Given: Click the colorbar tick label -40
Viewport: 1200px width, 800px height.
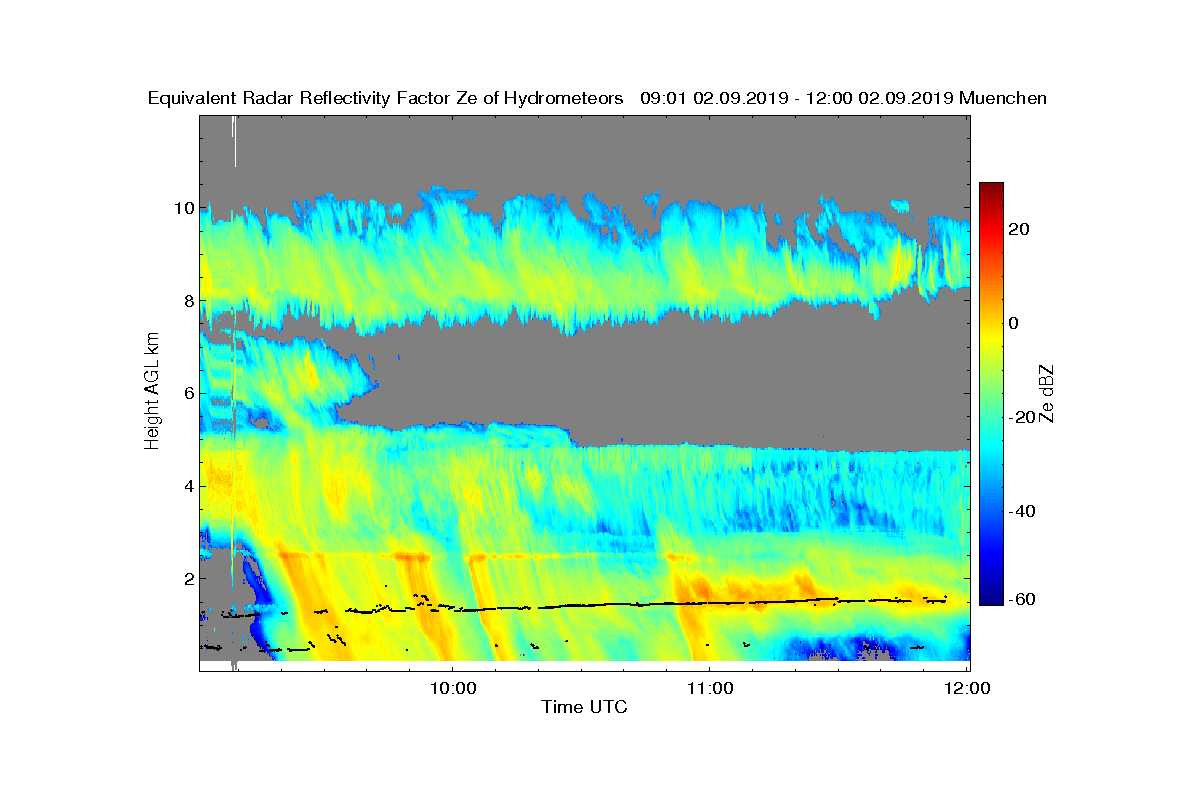Looking at the screenshot, I should [x=1022, y=511].
